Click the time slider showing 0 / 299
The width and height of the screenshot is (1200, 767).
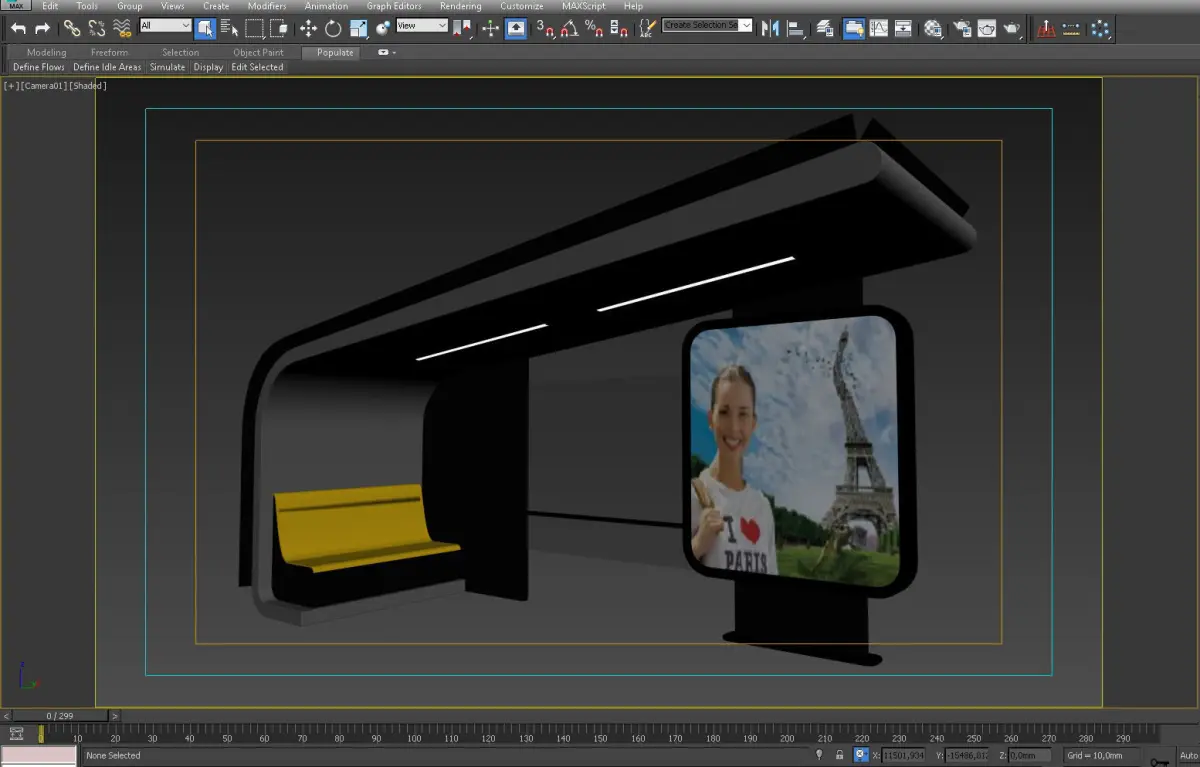coord(60,716)
